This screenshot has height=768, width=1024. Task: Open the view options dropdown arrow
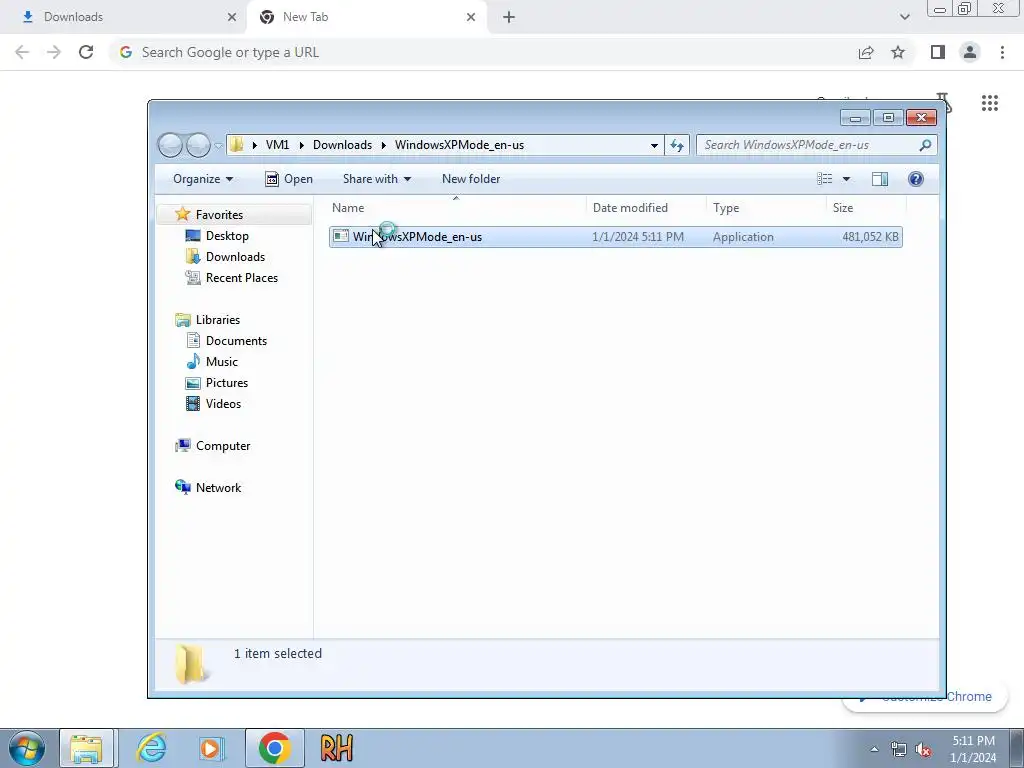(846, 179)
